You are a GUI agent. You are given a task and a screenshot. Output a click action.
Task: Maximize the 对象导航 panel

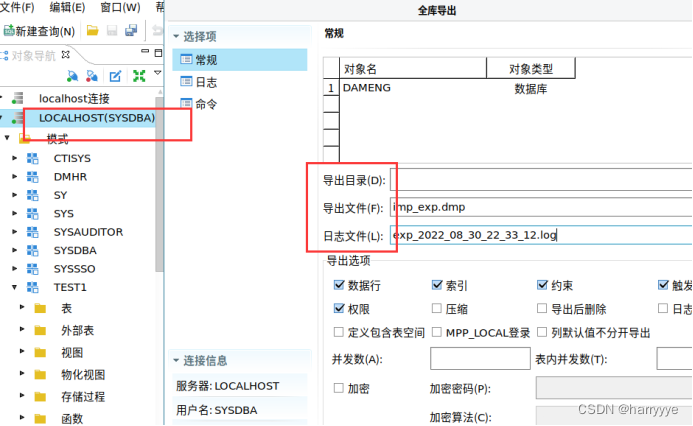point(158,53)
